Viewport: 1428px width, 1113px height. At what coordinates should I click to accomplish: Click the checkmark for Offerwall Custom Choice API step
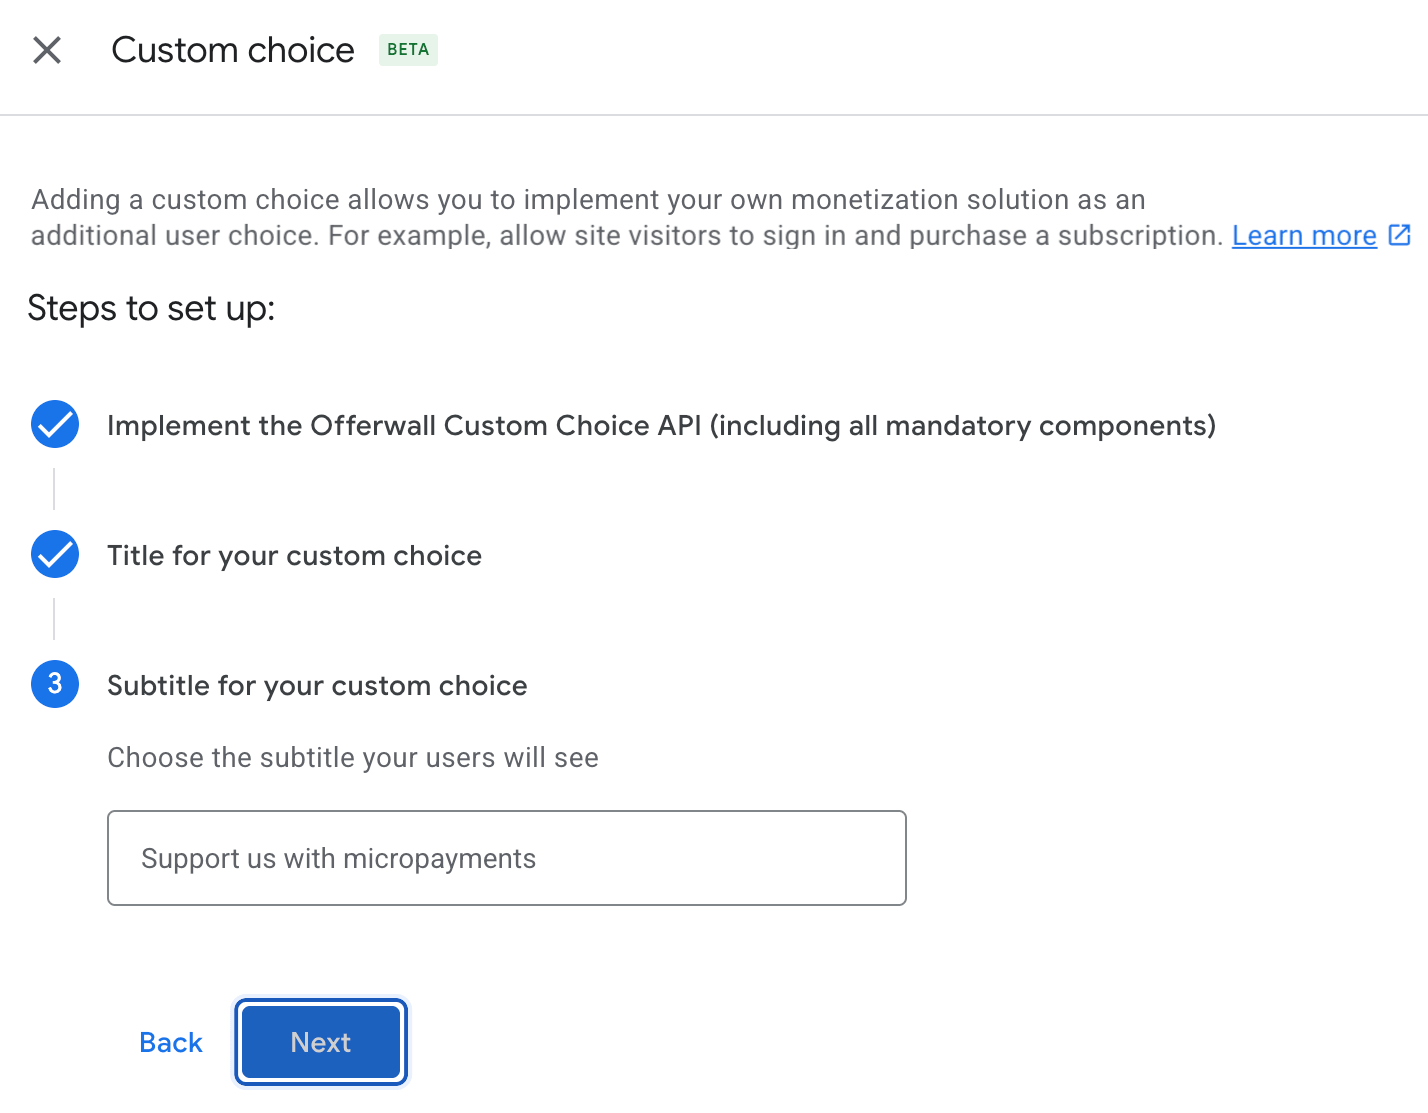pos(54,424)
